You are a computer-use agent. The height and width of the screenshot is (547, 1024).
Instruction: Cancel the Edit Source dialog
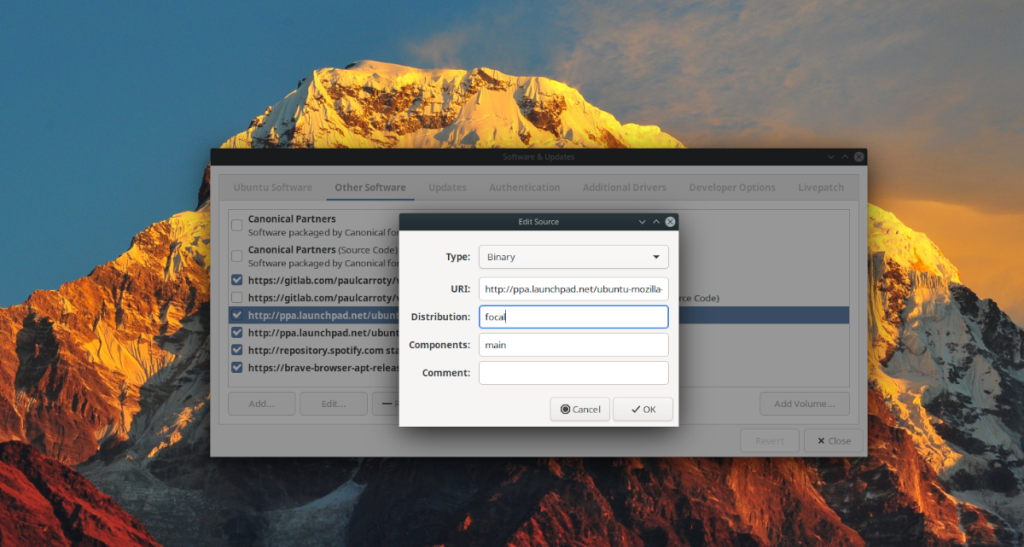tap(580, 409)
